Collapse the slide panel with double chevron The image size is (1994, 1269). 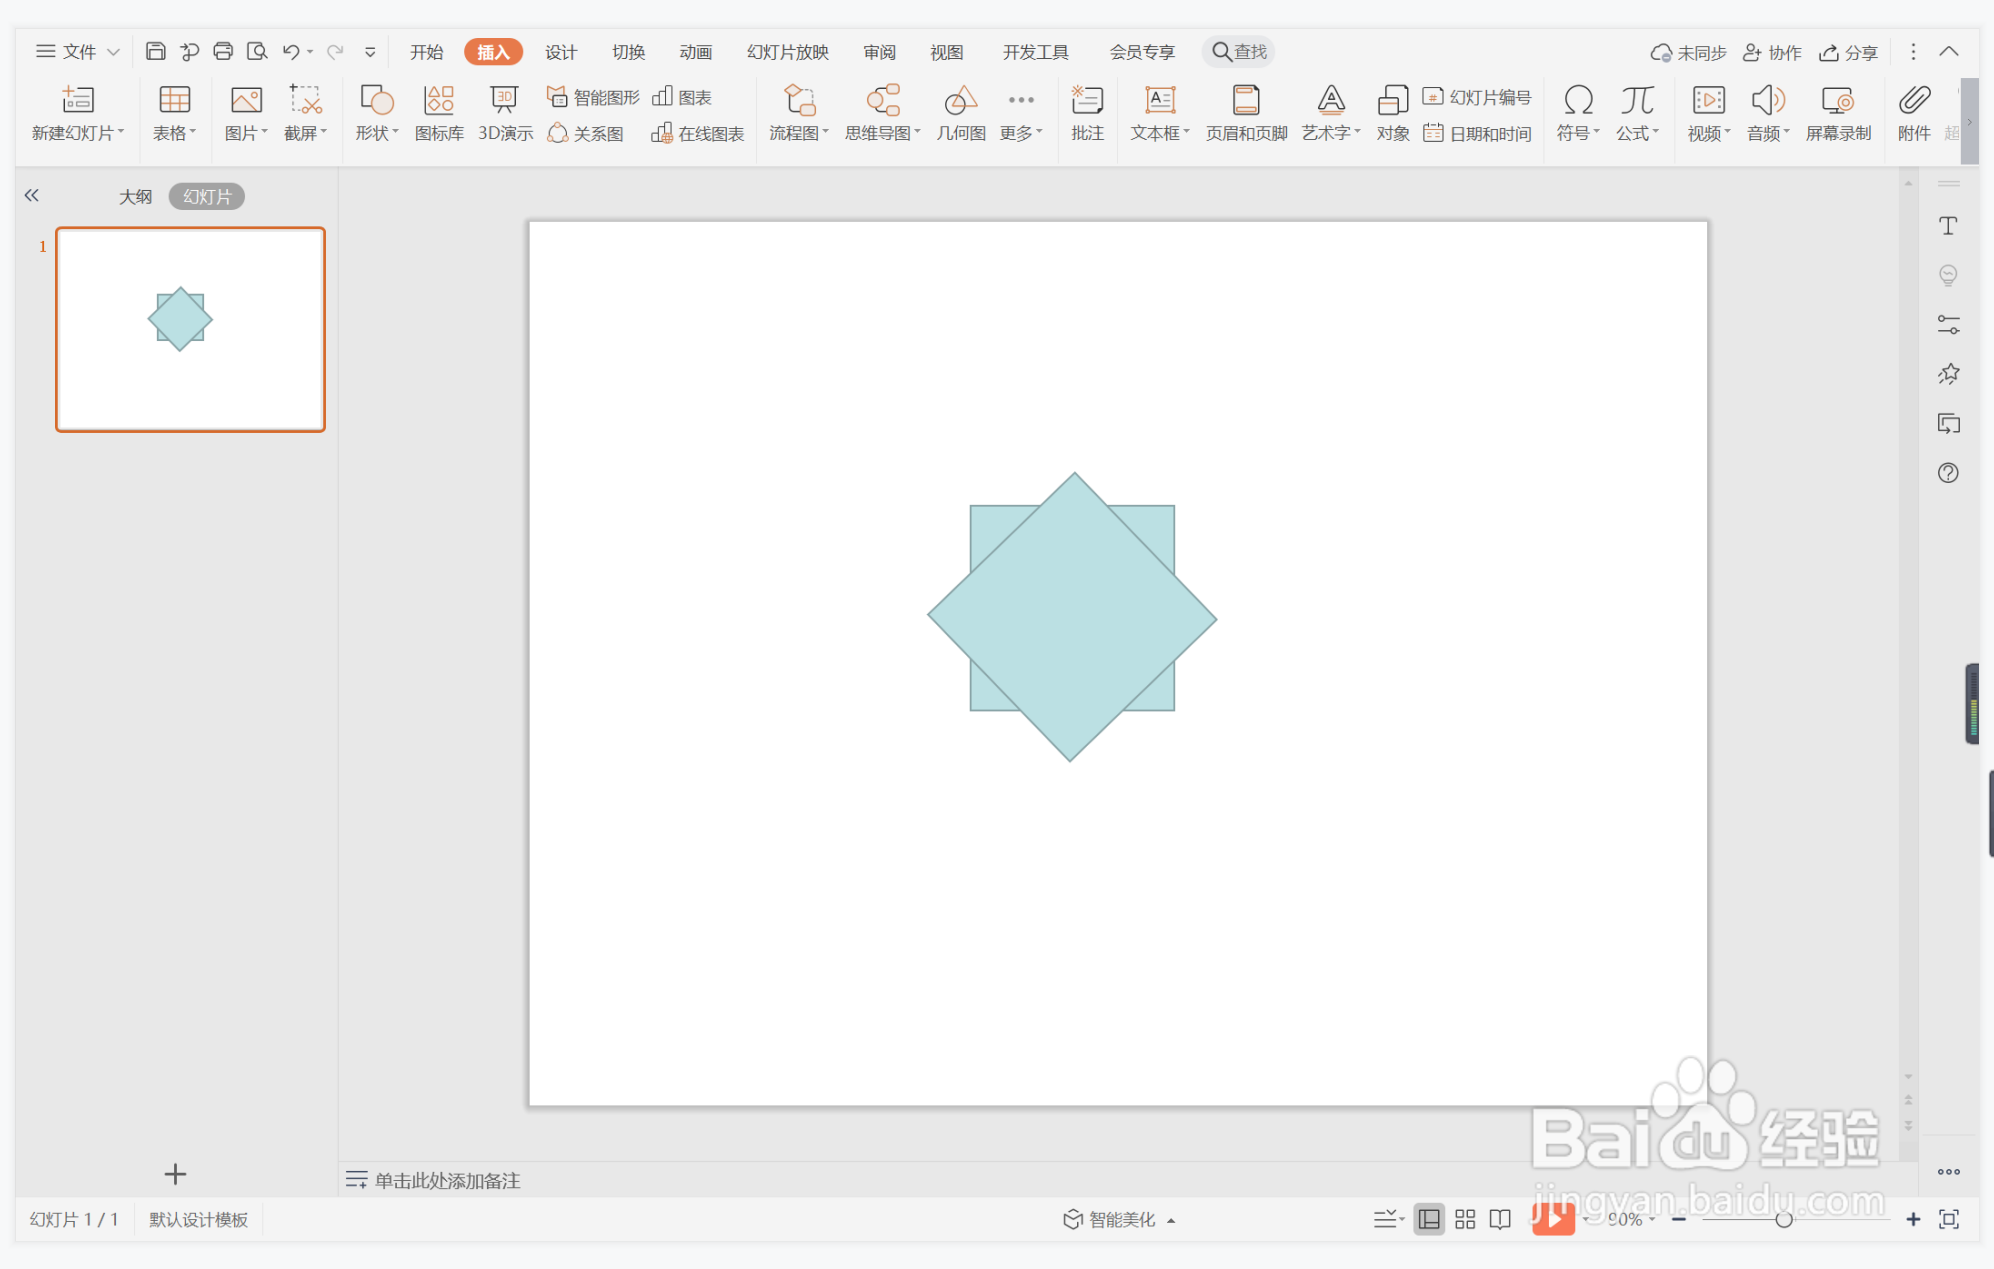[x=32, y=196]
